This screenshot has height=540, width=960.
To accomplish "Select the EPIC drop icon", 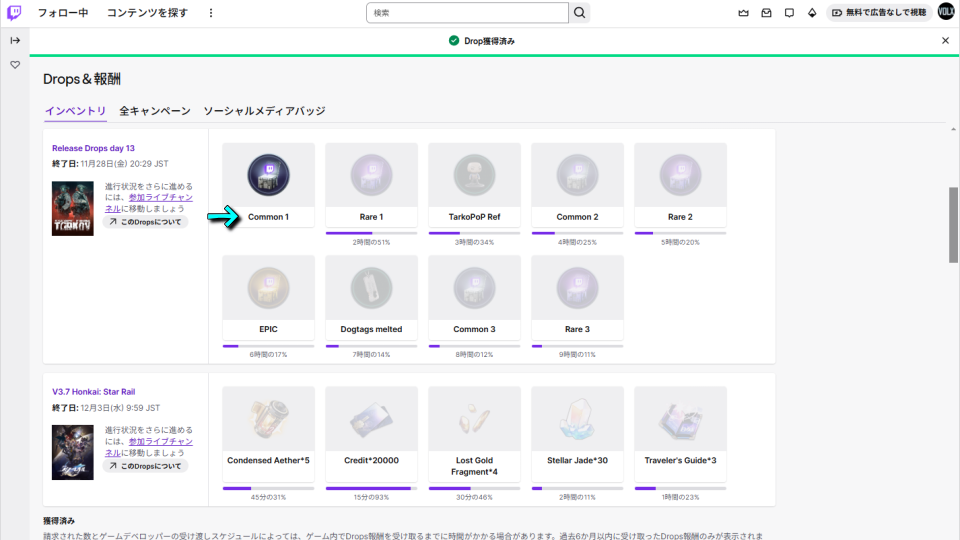I will coord(269,288).
